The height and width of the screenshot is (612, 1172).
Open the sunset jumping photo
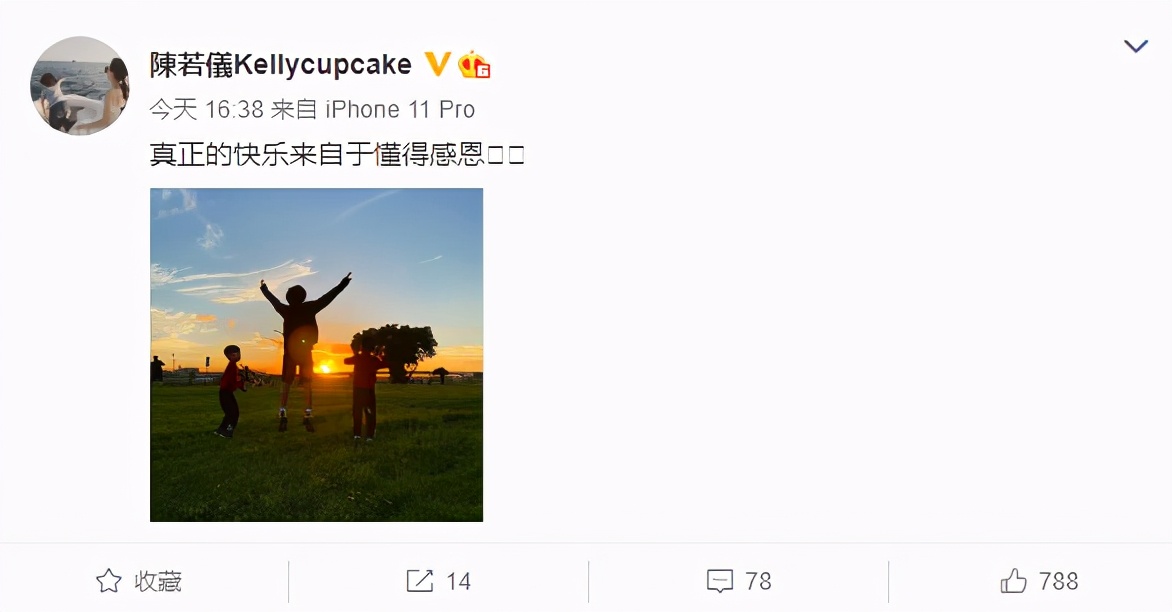click(317, 355)
